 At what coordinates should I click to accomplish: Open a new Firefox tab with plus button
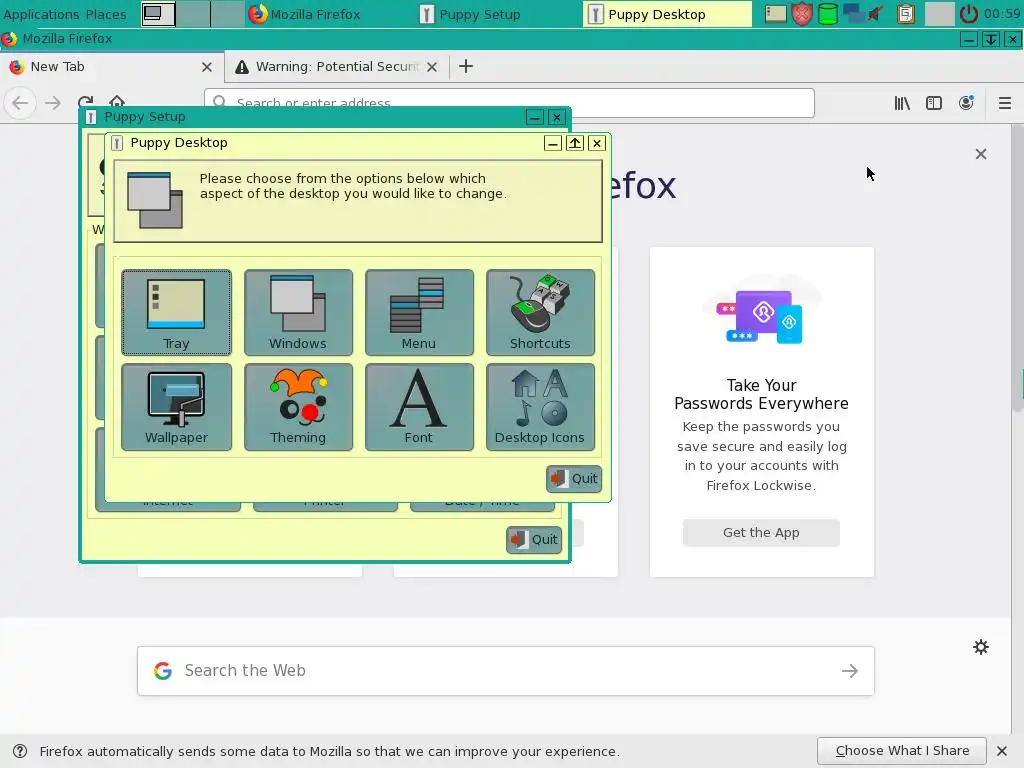(466, 66)
